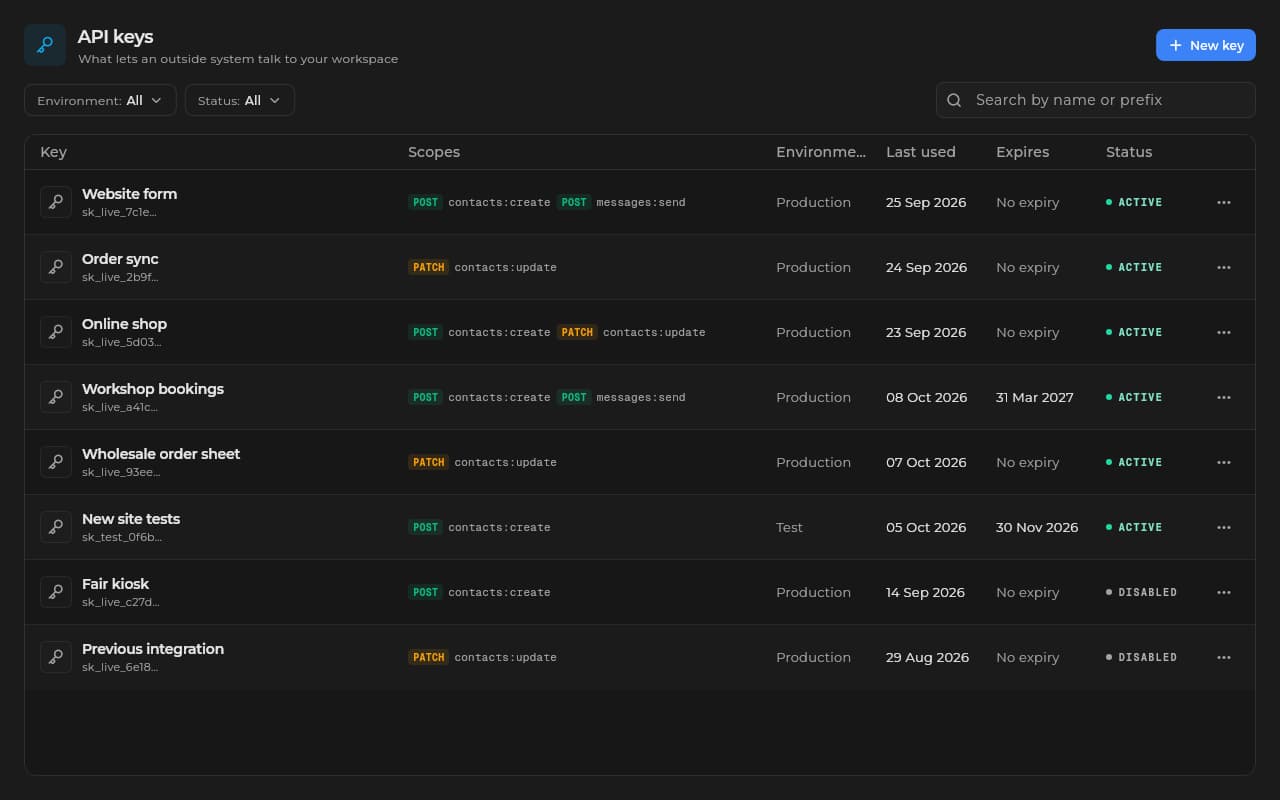Click the Key column header

[x=53, y=152]
